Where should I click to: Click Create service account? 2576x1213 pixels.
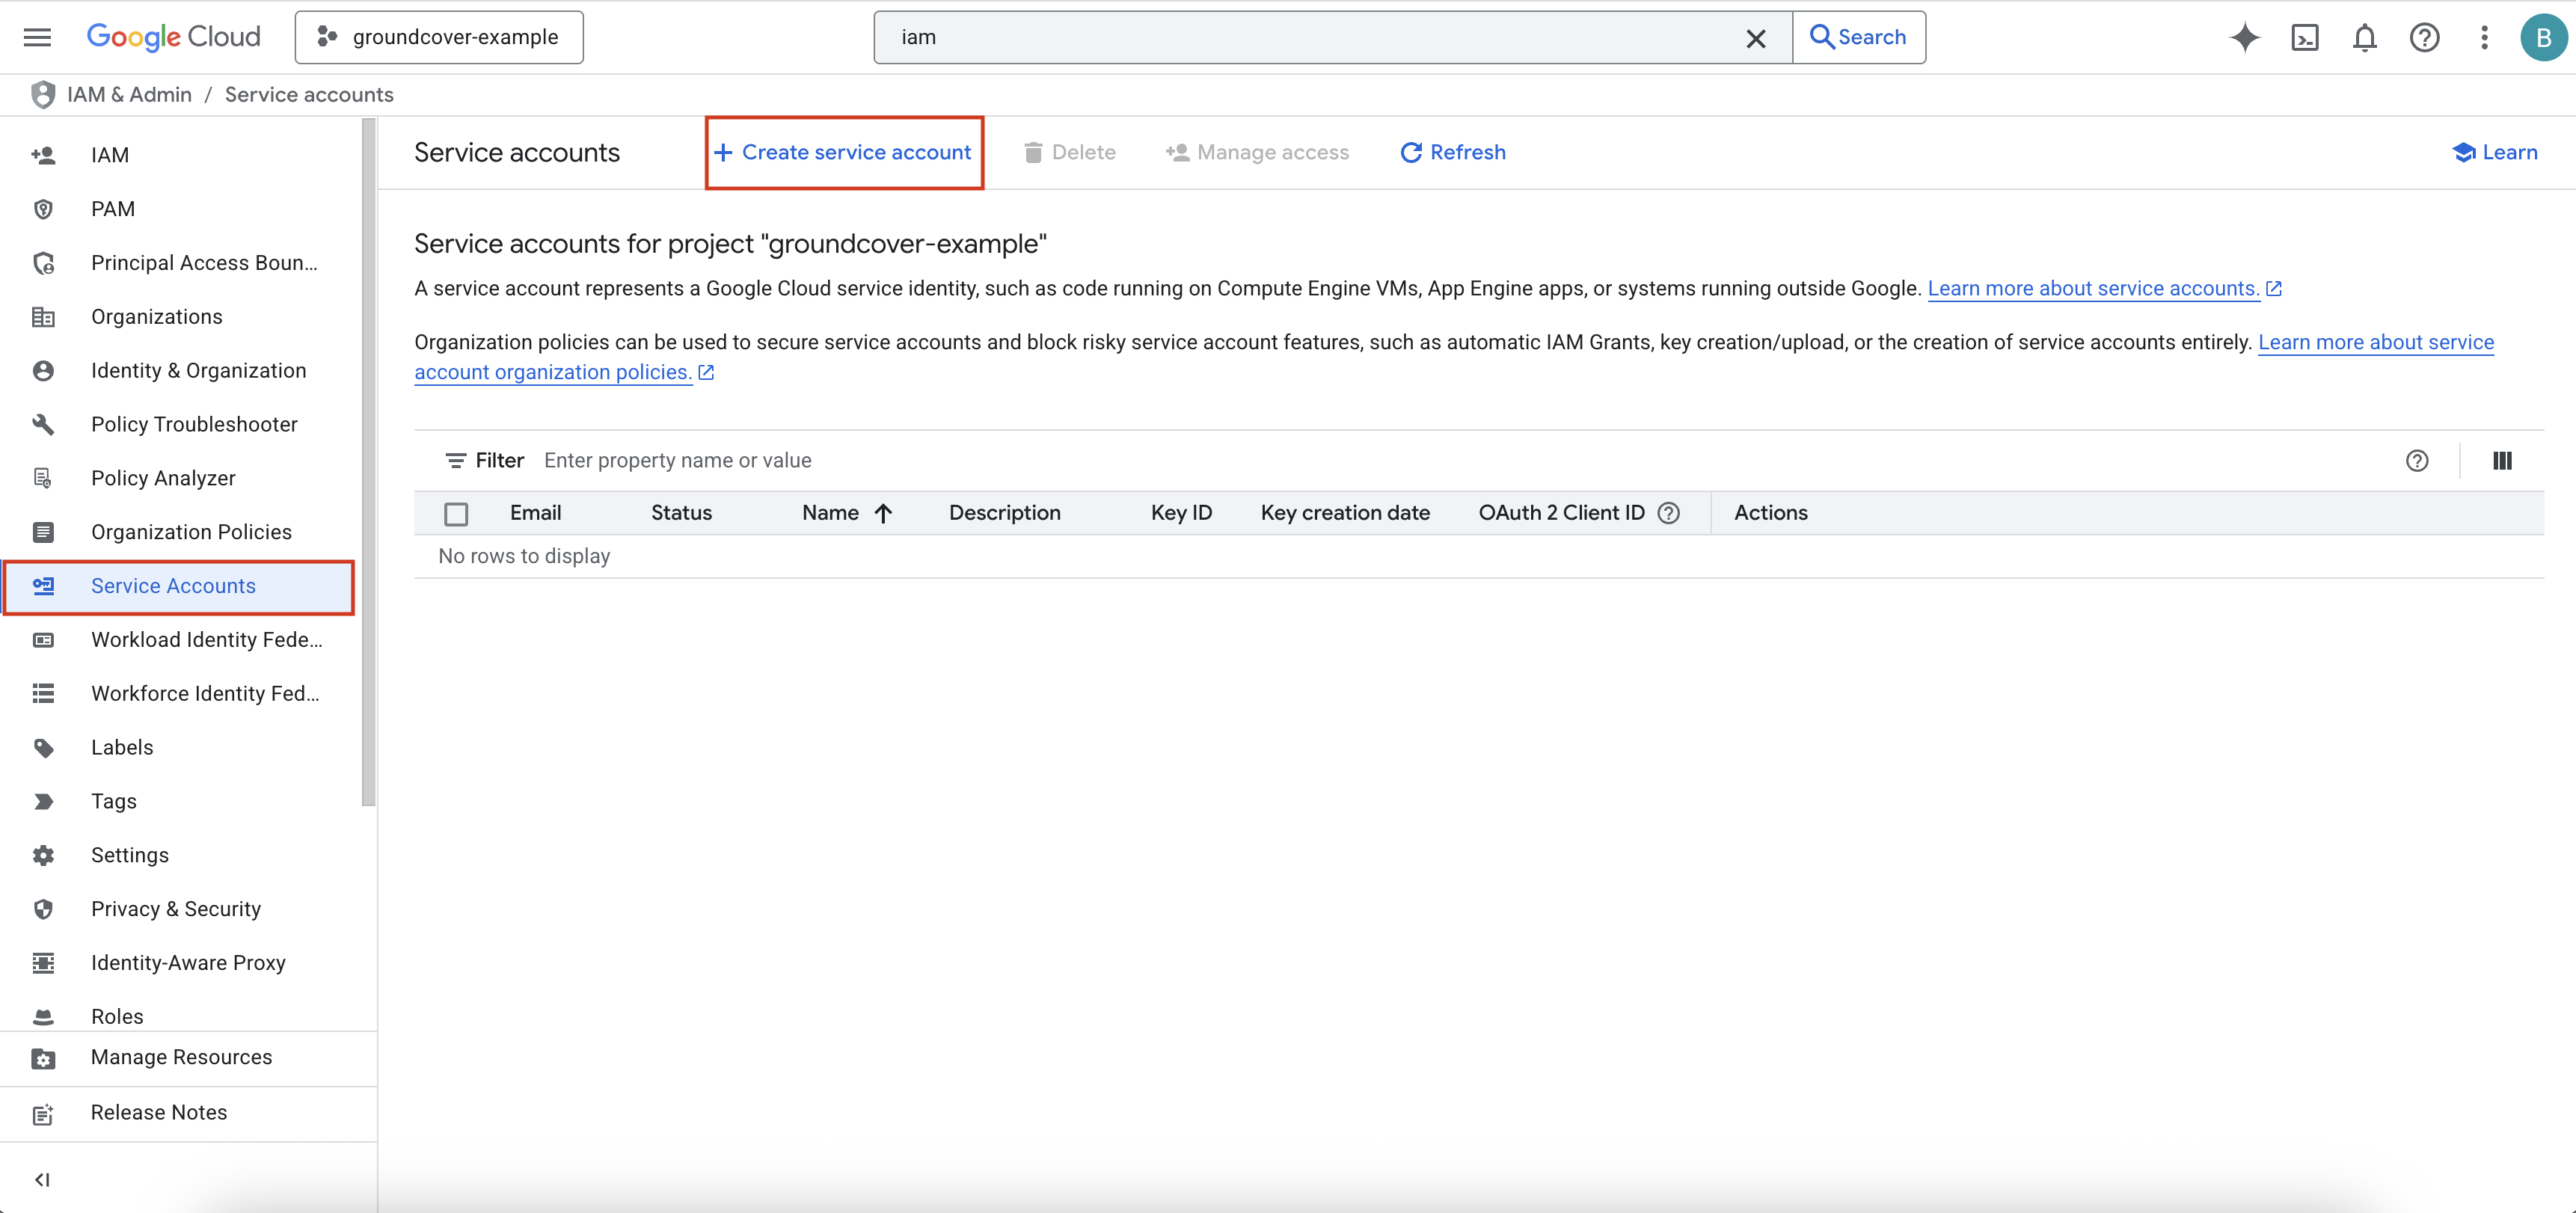[x=844, y=152]
